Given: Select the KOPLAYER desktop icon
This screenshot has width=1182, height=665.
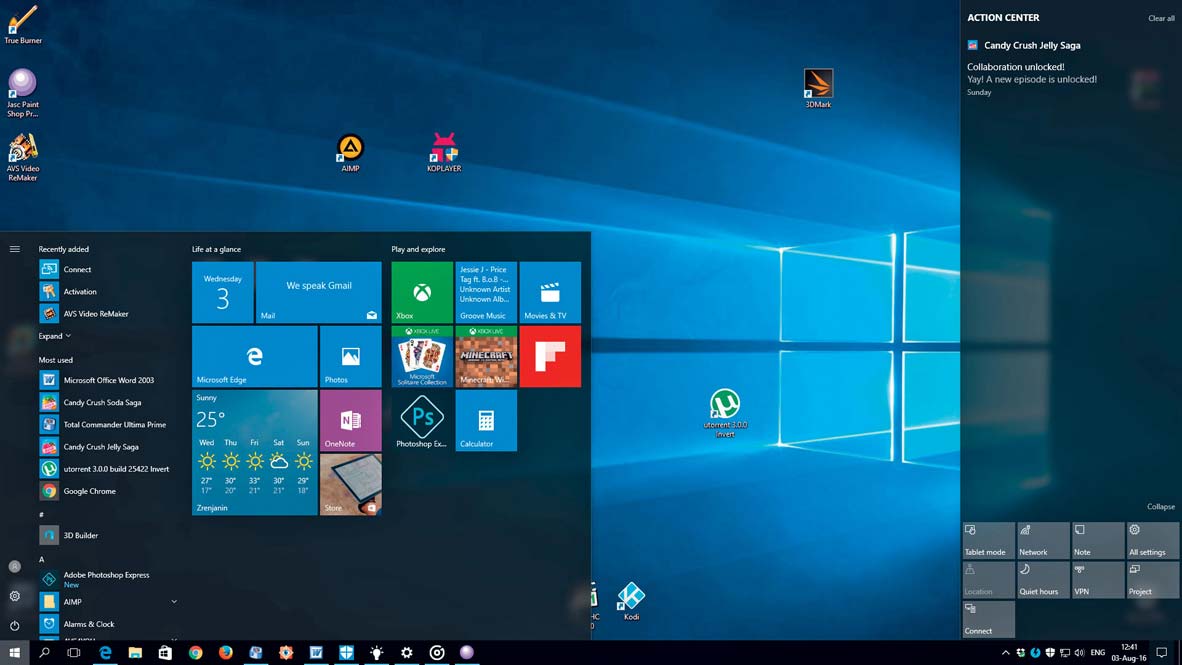Looking at the screenshot, I should [x=444, y=152].
